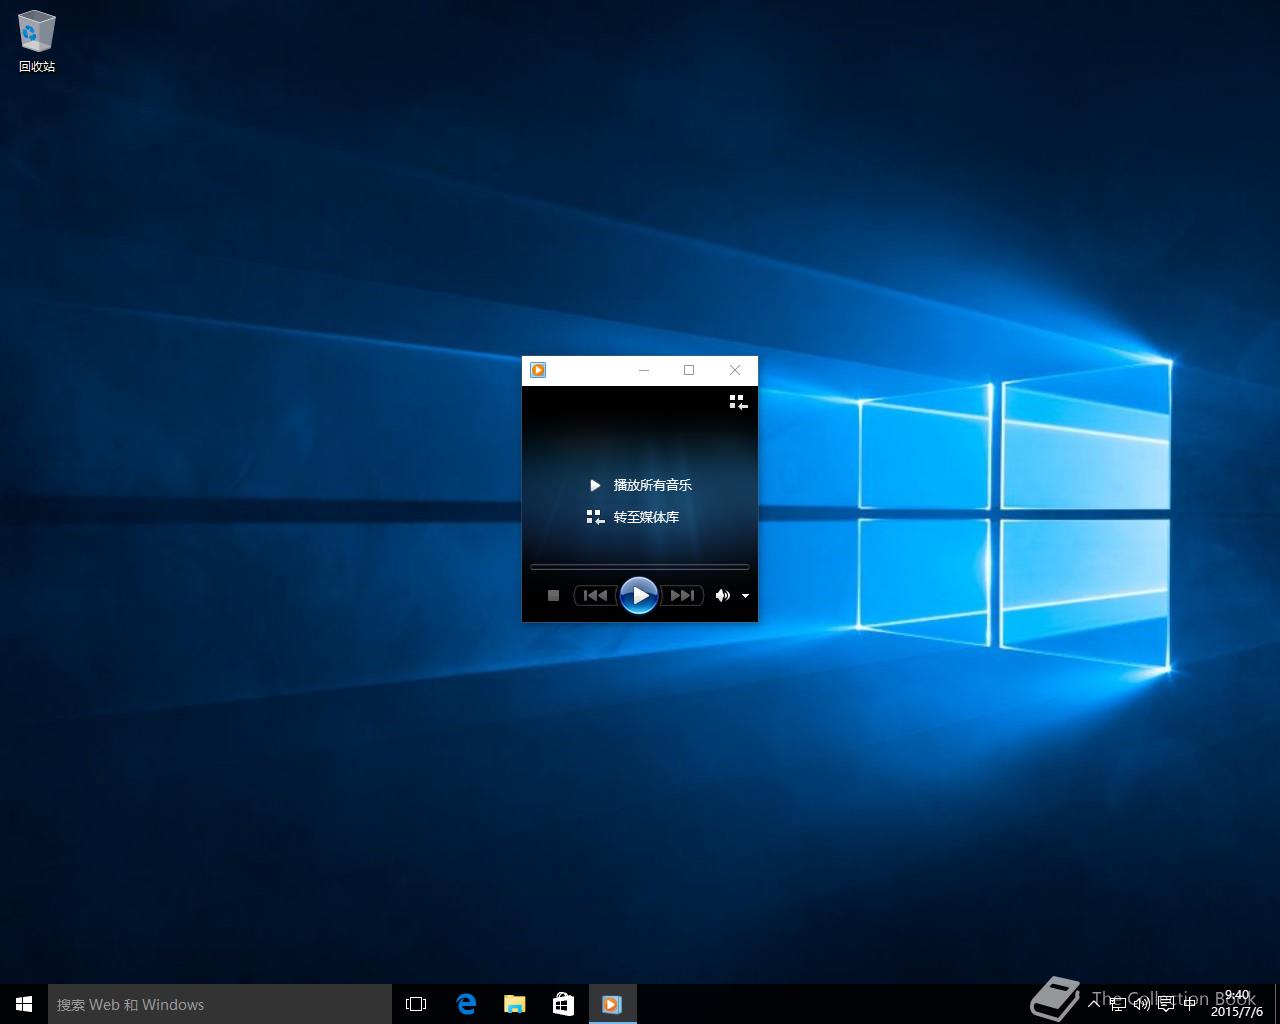This screenshot has width=1280, height=1024.
Task: Expand the volume dropdown arrow in the player
Action: (745, 596)
